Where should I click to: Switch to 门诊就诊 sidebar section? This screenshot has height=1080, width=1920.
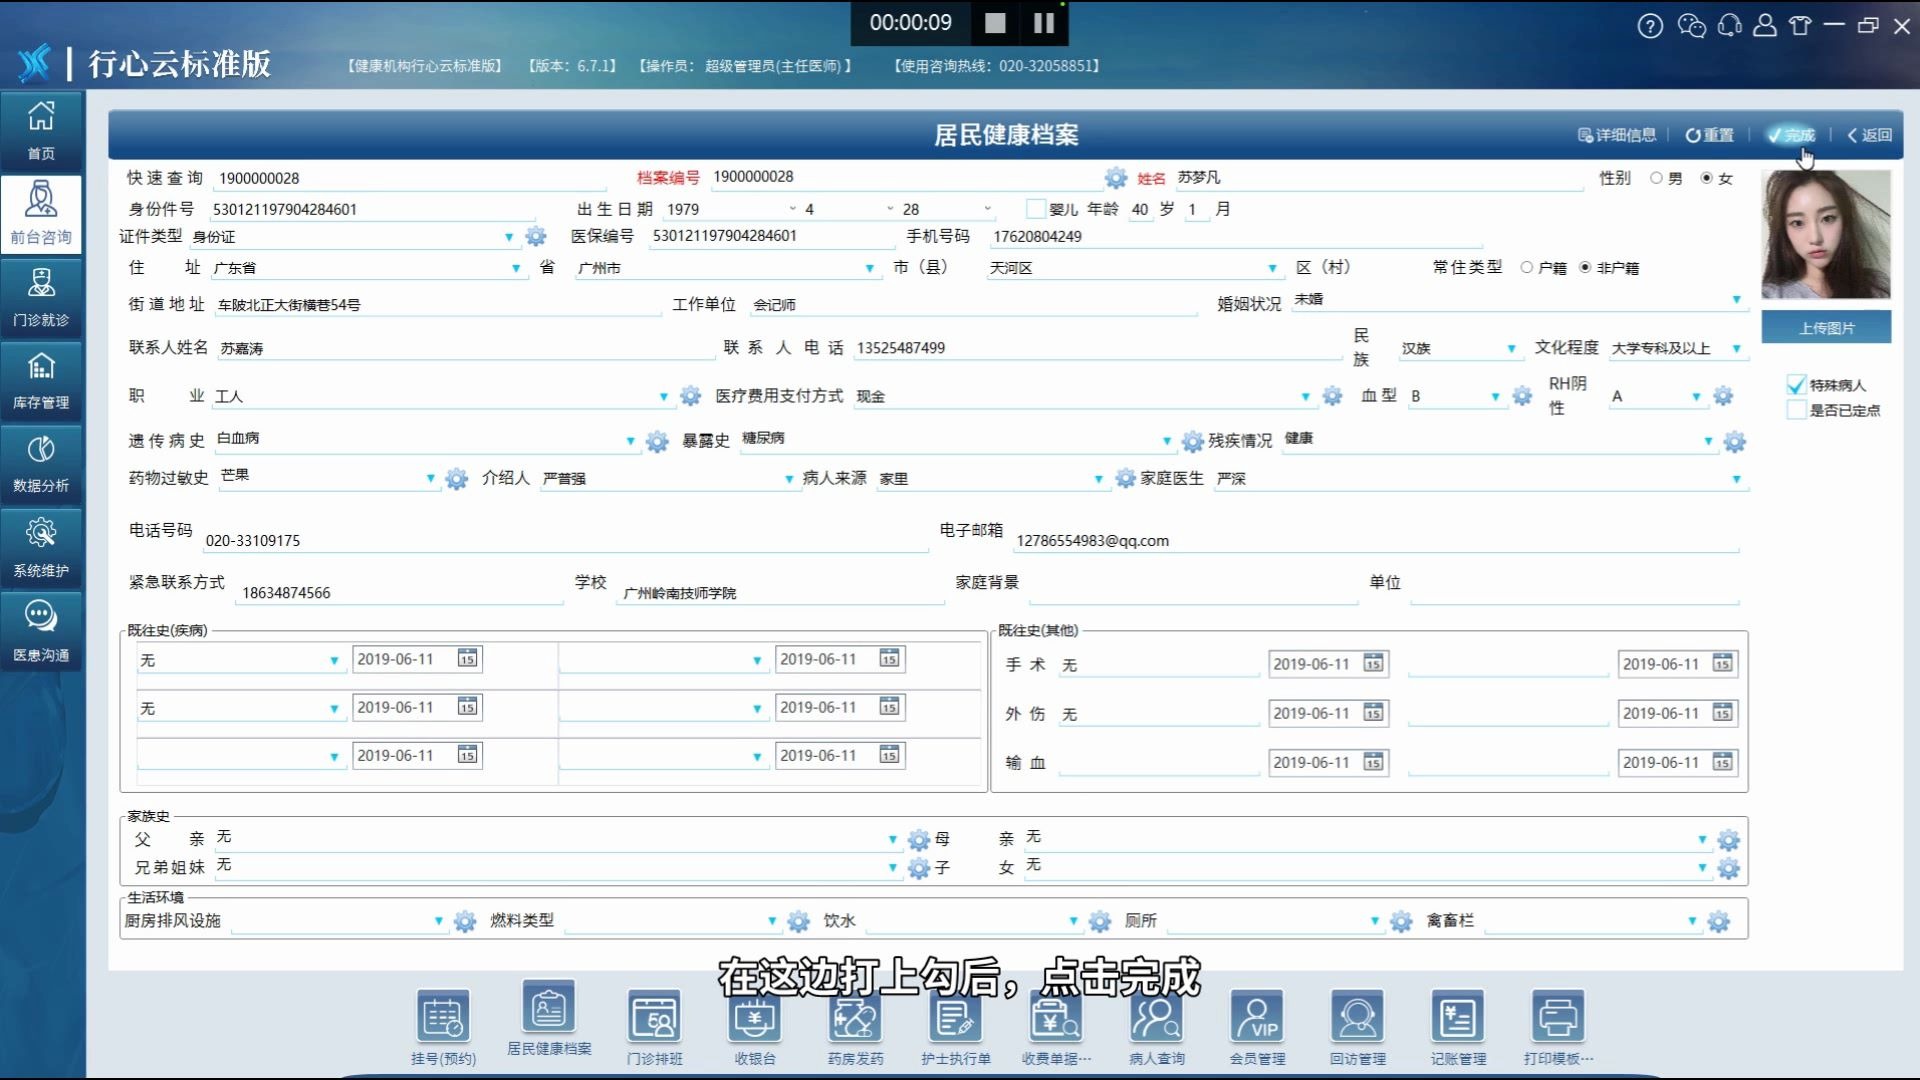tap(41, 297)
